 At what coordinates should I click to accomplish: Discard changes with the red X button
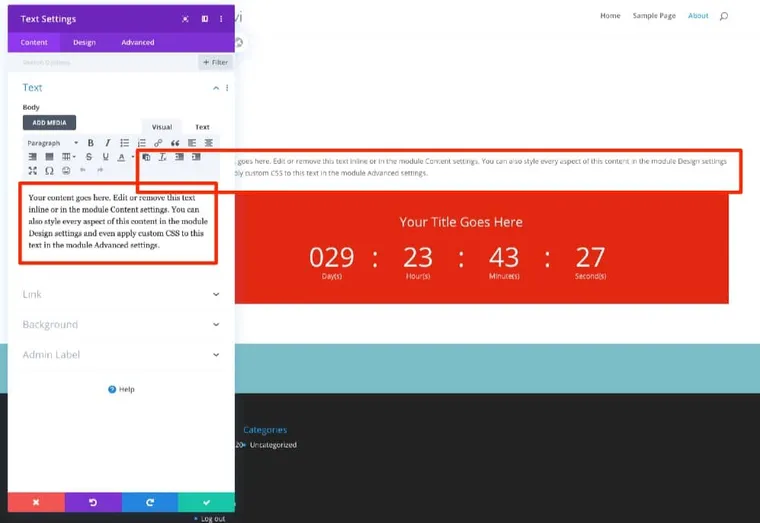tap(36, 502)
